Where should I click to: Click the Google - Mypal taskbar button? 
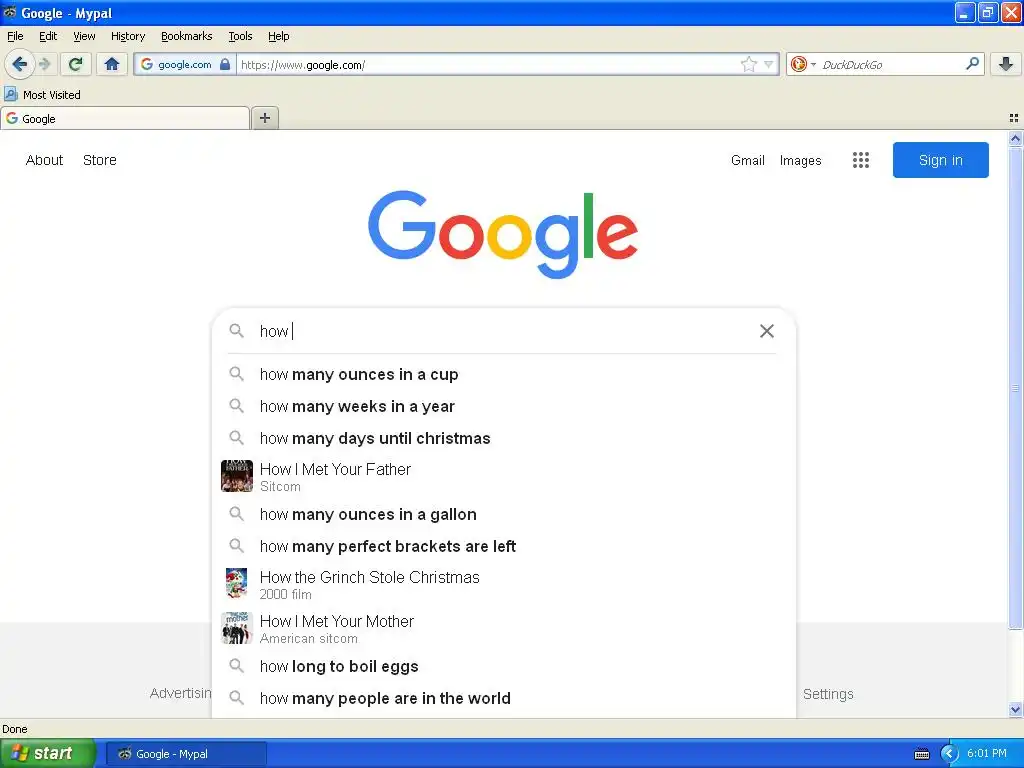tap(187, 754)
